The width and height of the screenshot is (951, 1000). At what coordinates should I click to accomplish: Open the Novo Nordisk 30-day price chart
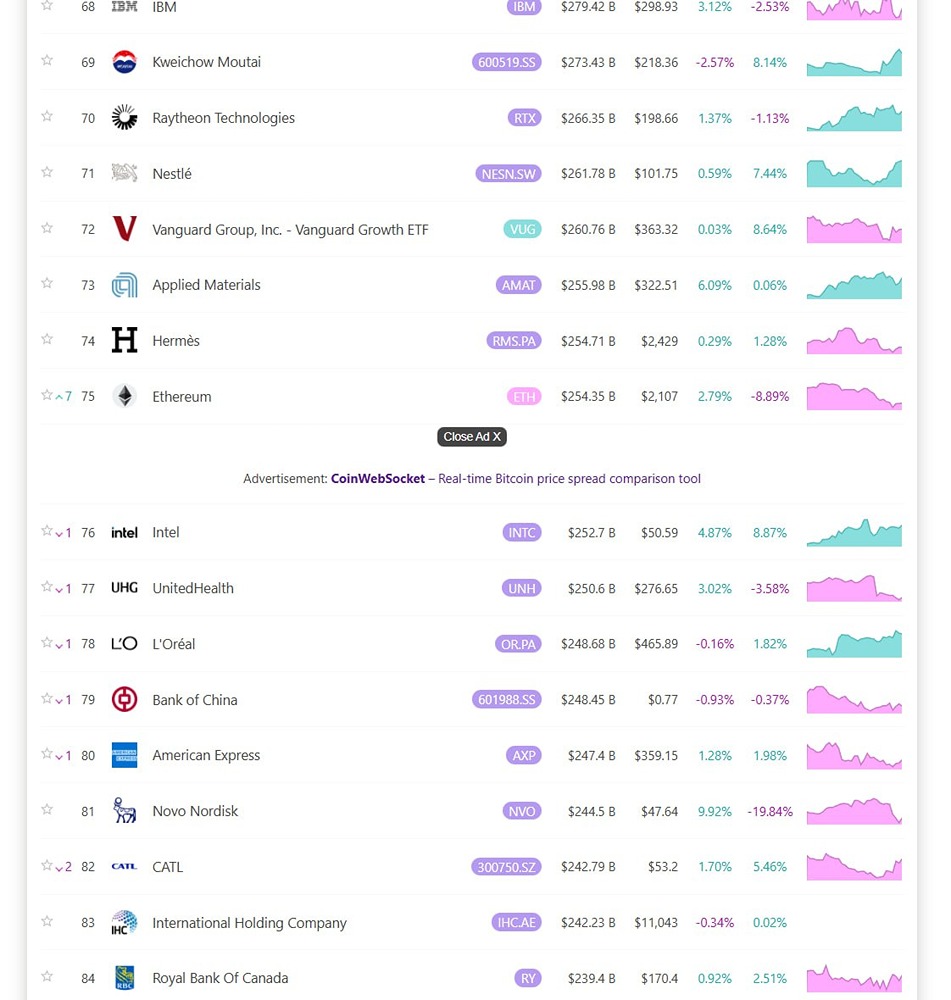(x=854, y=811)
